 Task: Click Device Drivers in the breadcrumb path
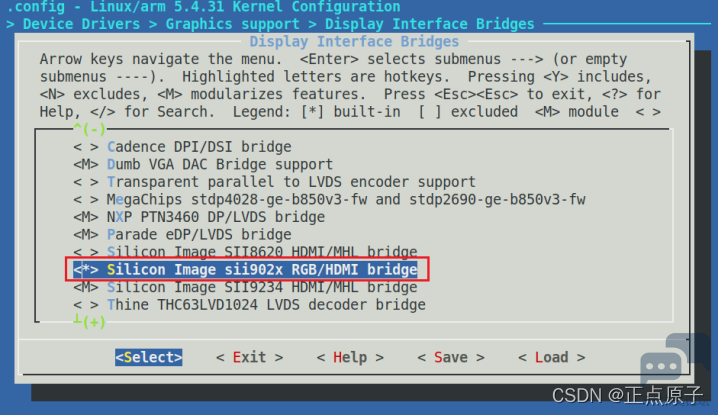click(x=82, y=24)
